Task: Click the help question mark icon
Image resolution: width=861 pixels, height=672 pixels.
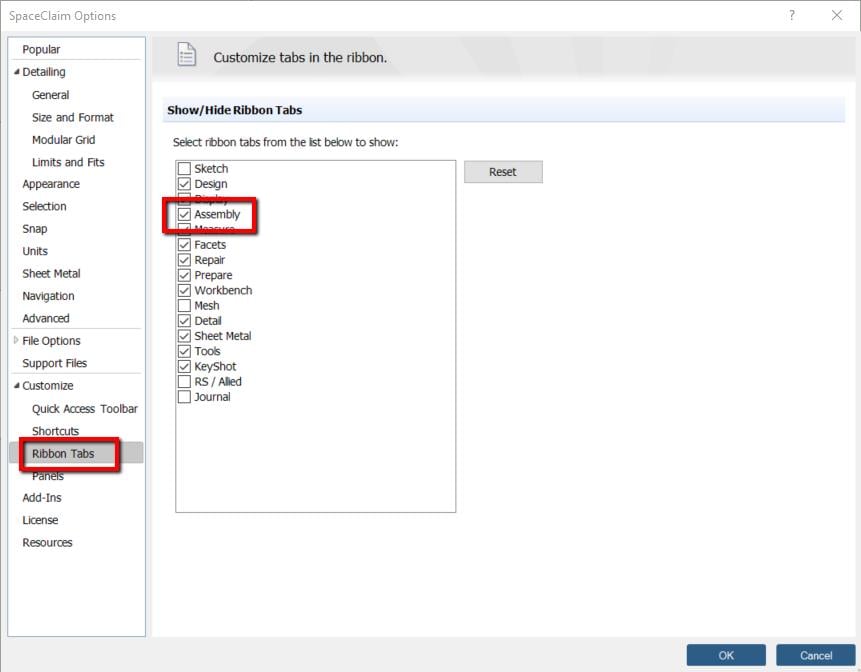Action: pyautogui.click(x=791, y=15)
